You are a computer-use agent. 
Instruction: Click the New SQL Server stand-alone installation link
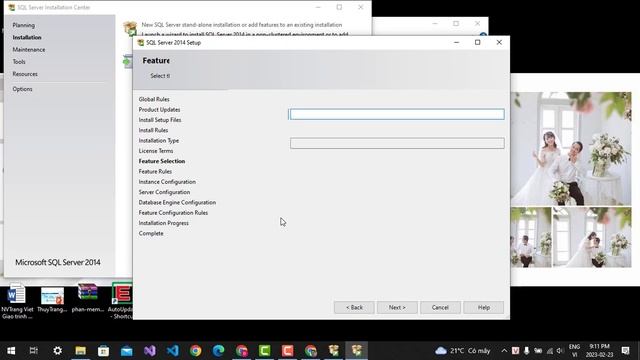click(242, 25)
